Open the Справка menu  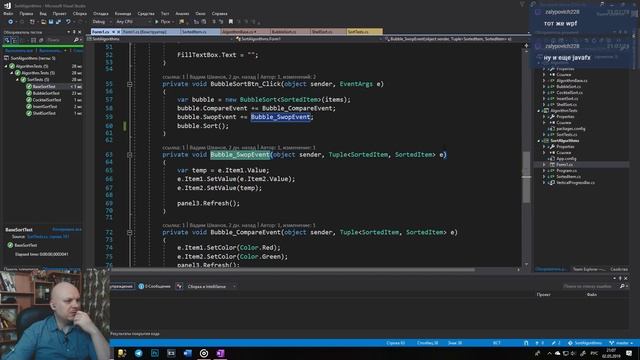(x=220, y=13)
